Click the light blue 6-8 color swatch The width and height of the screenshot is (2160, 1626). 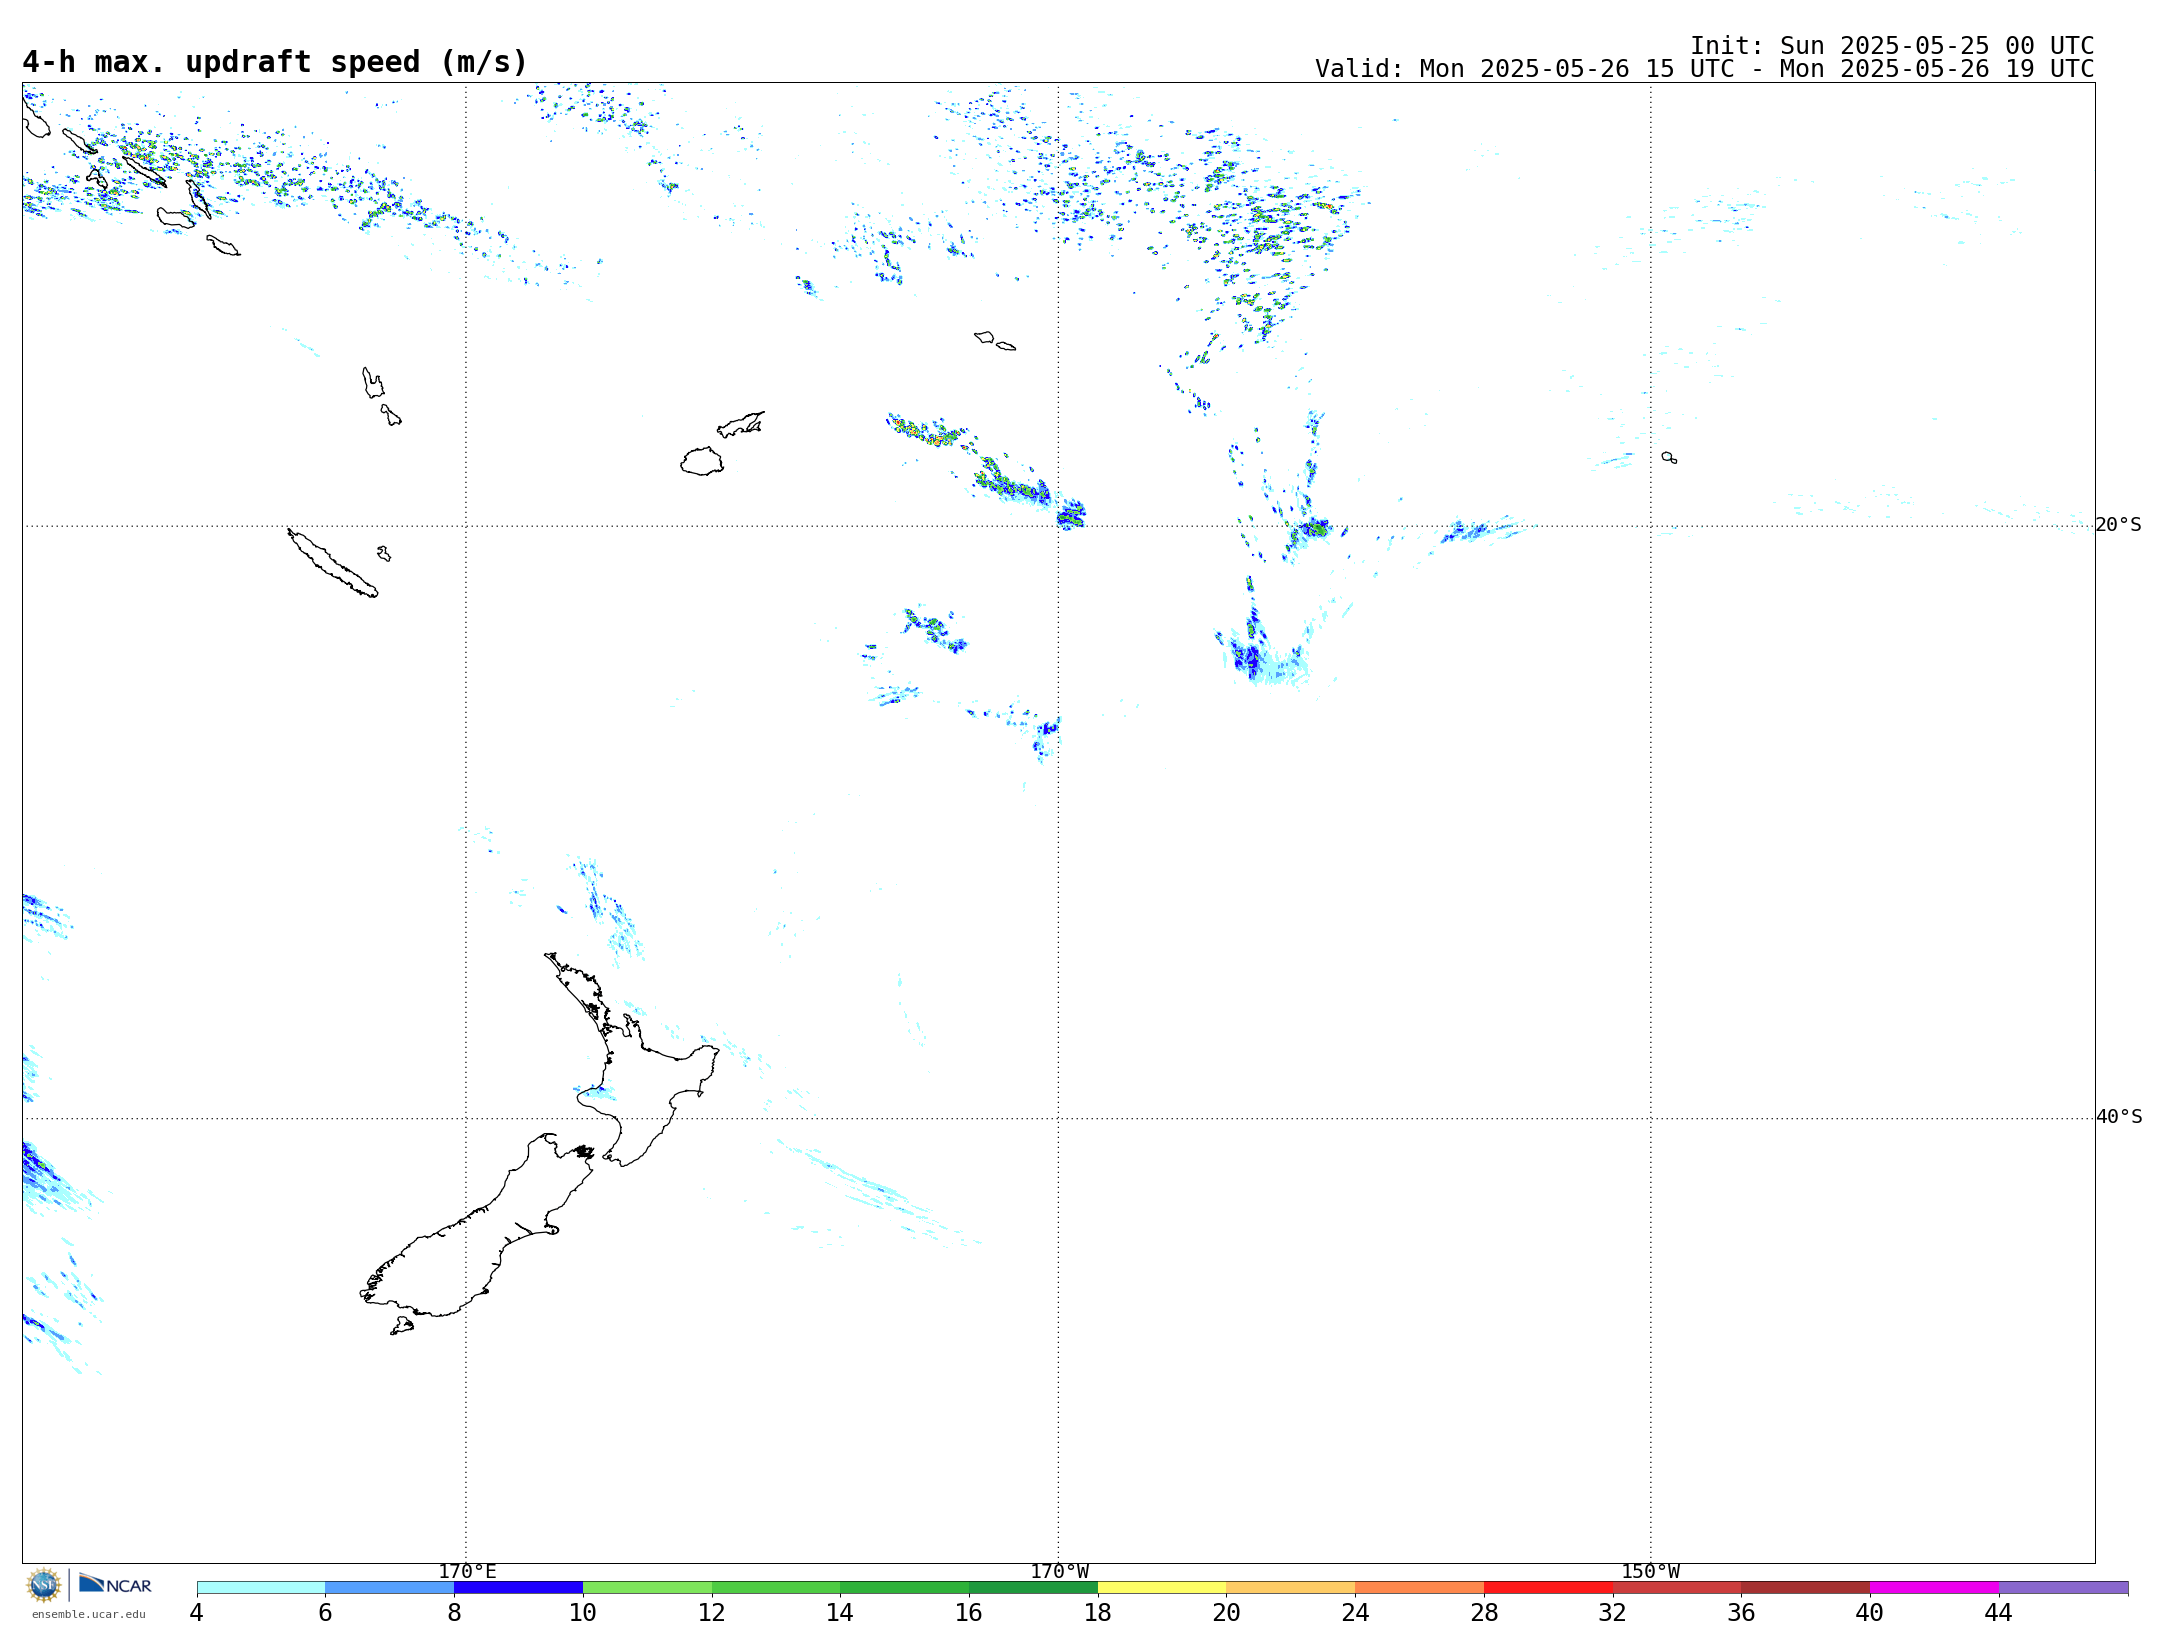coord(390,1588)
